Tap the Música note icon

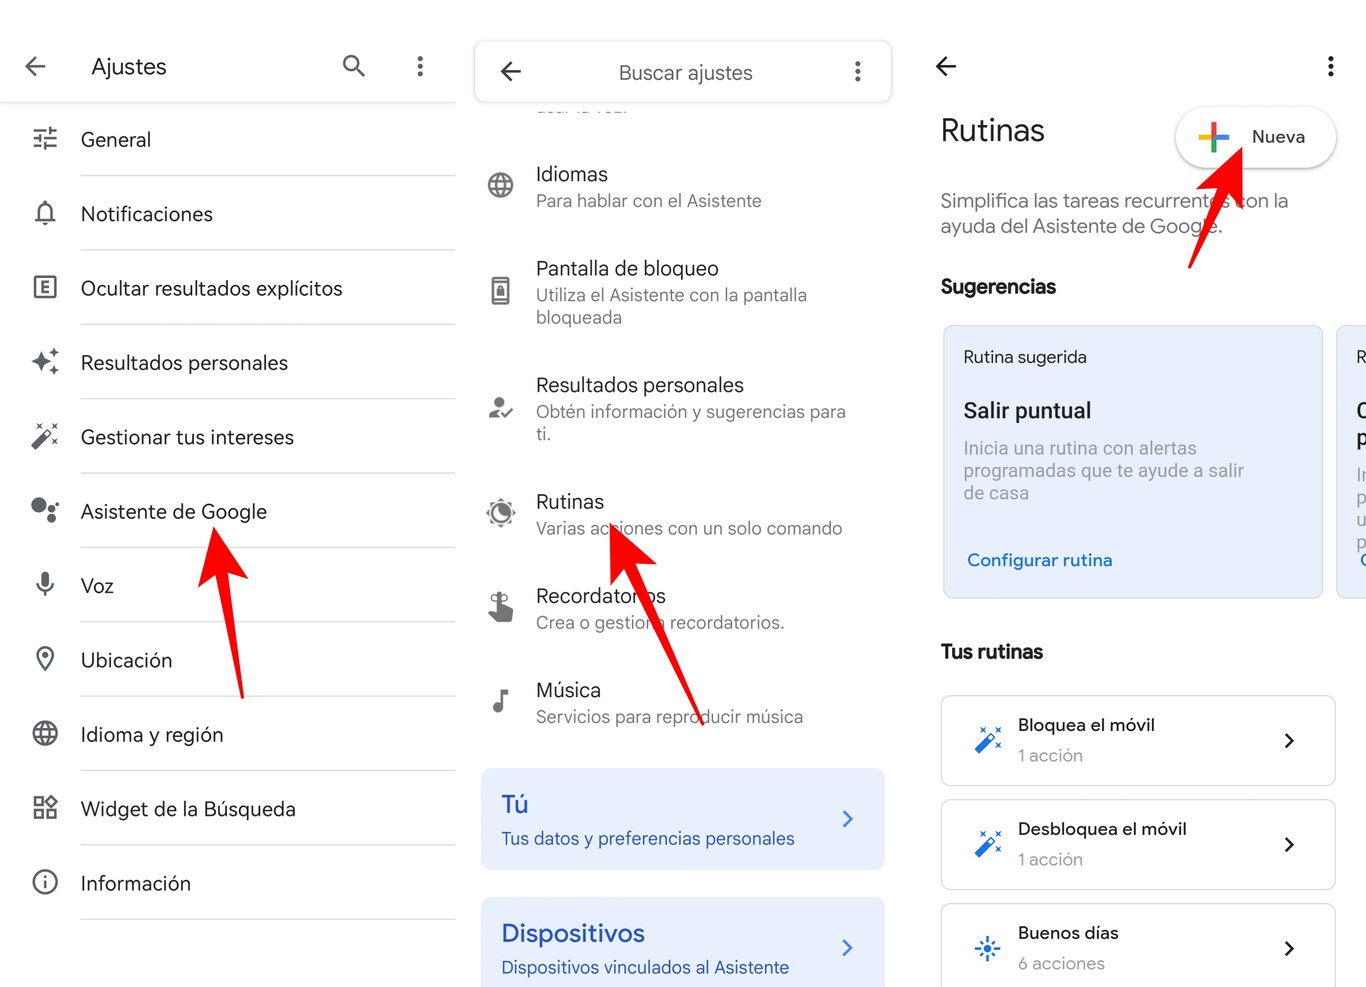pos(501,701)
